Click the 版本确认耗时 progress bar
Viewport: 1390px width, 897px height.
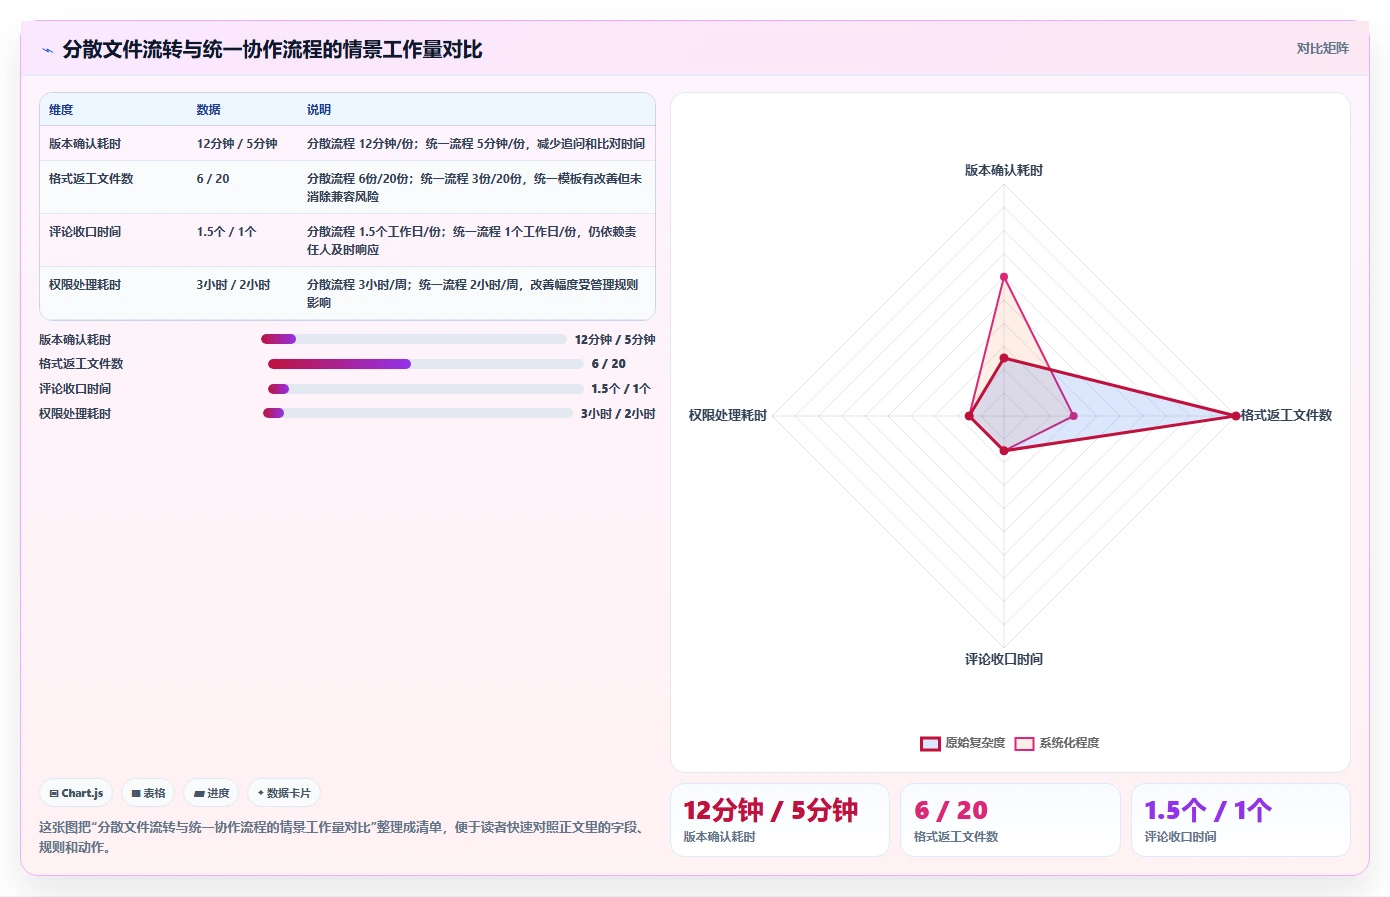click(413, 339)
